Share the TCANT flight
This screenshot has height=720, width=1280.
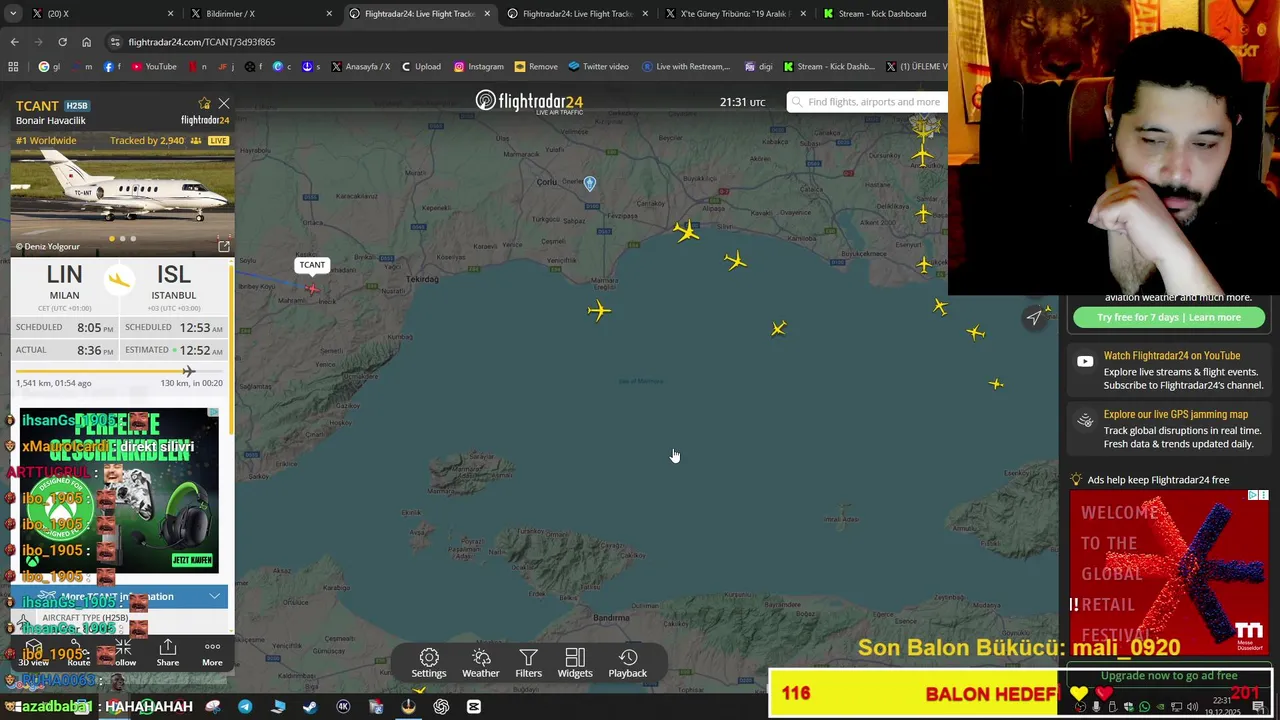[x=168, y=654]
